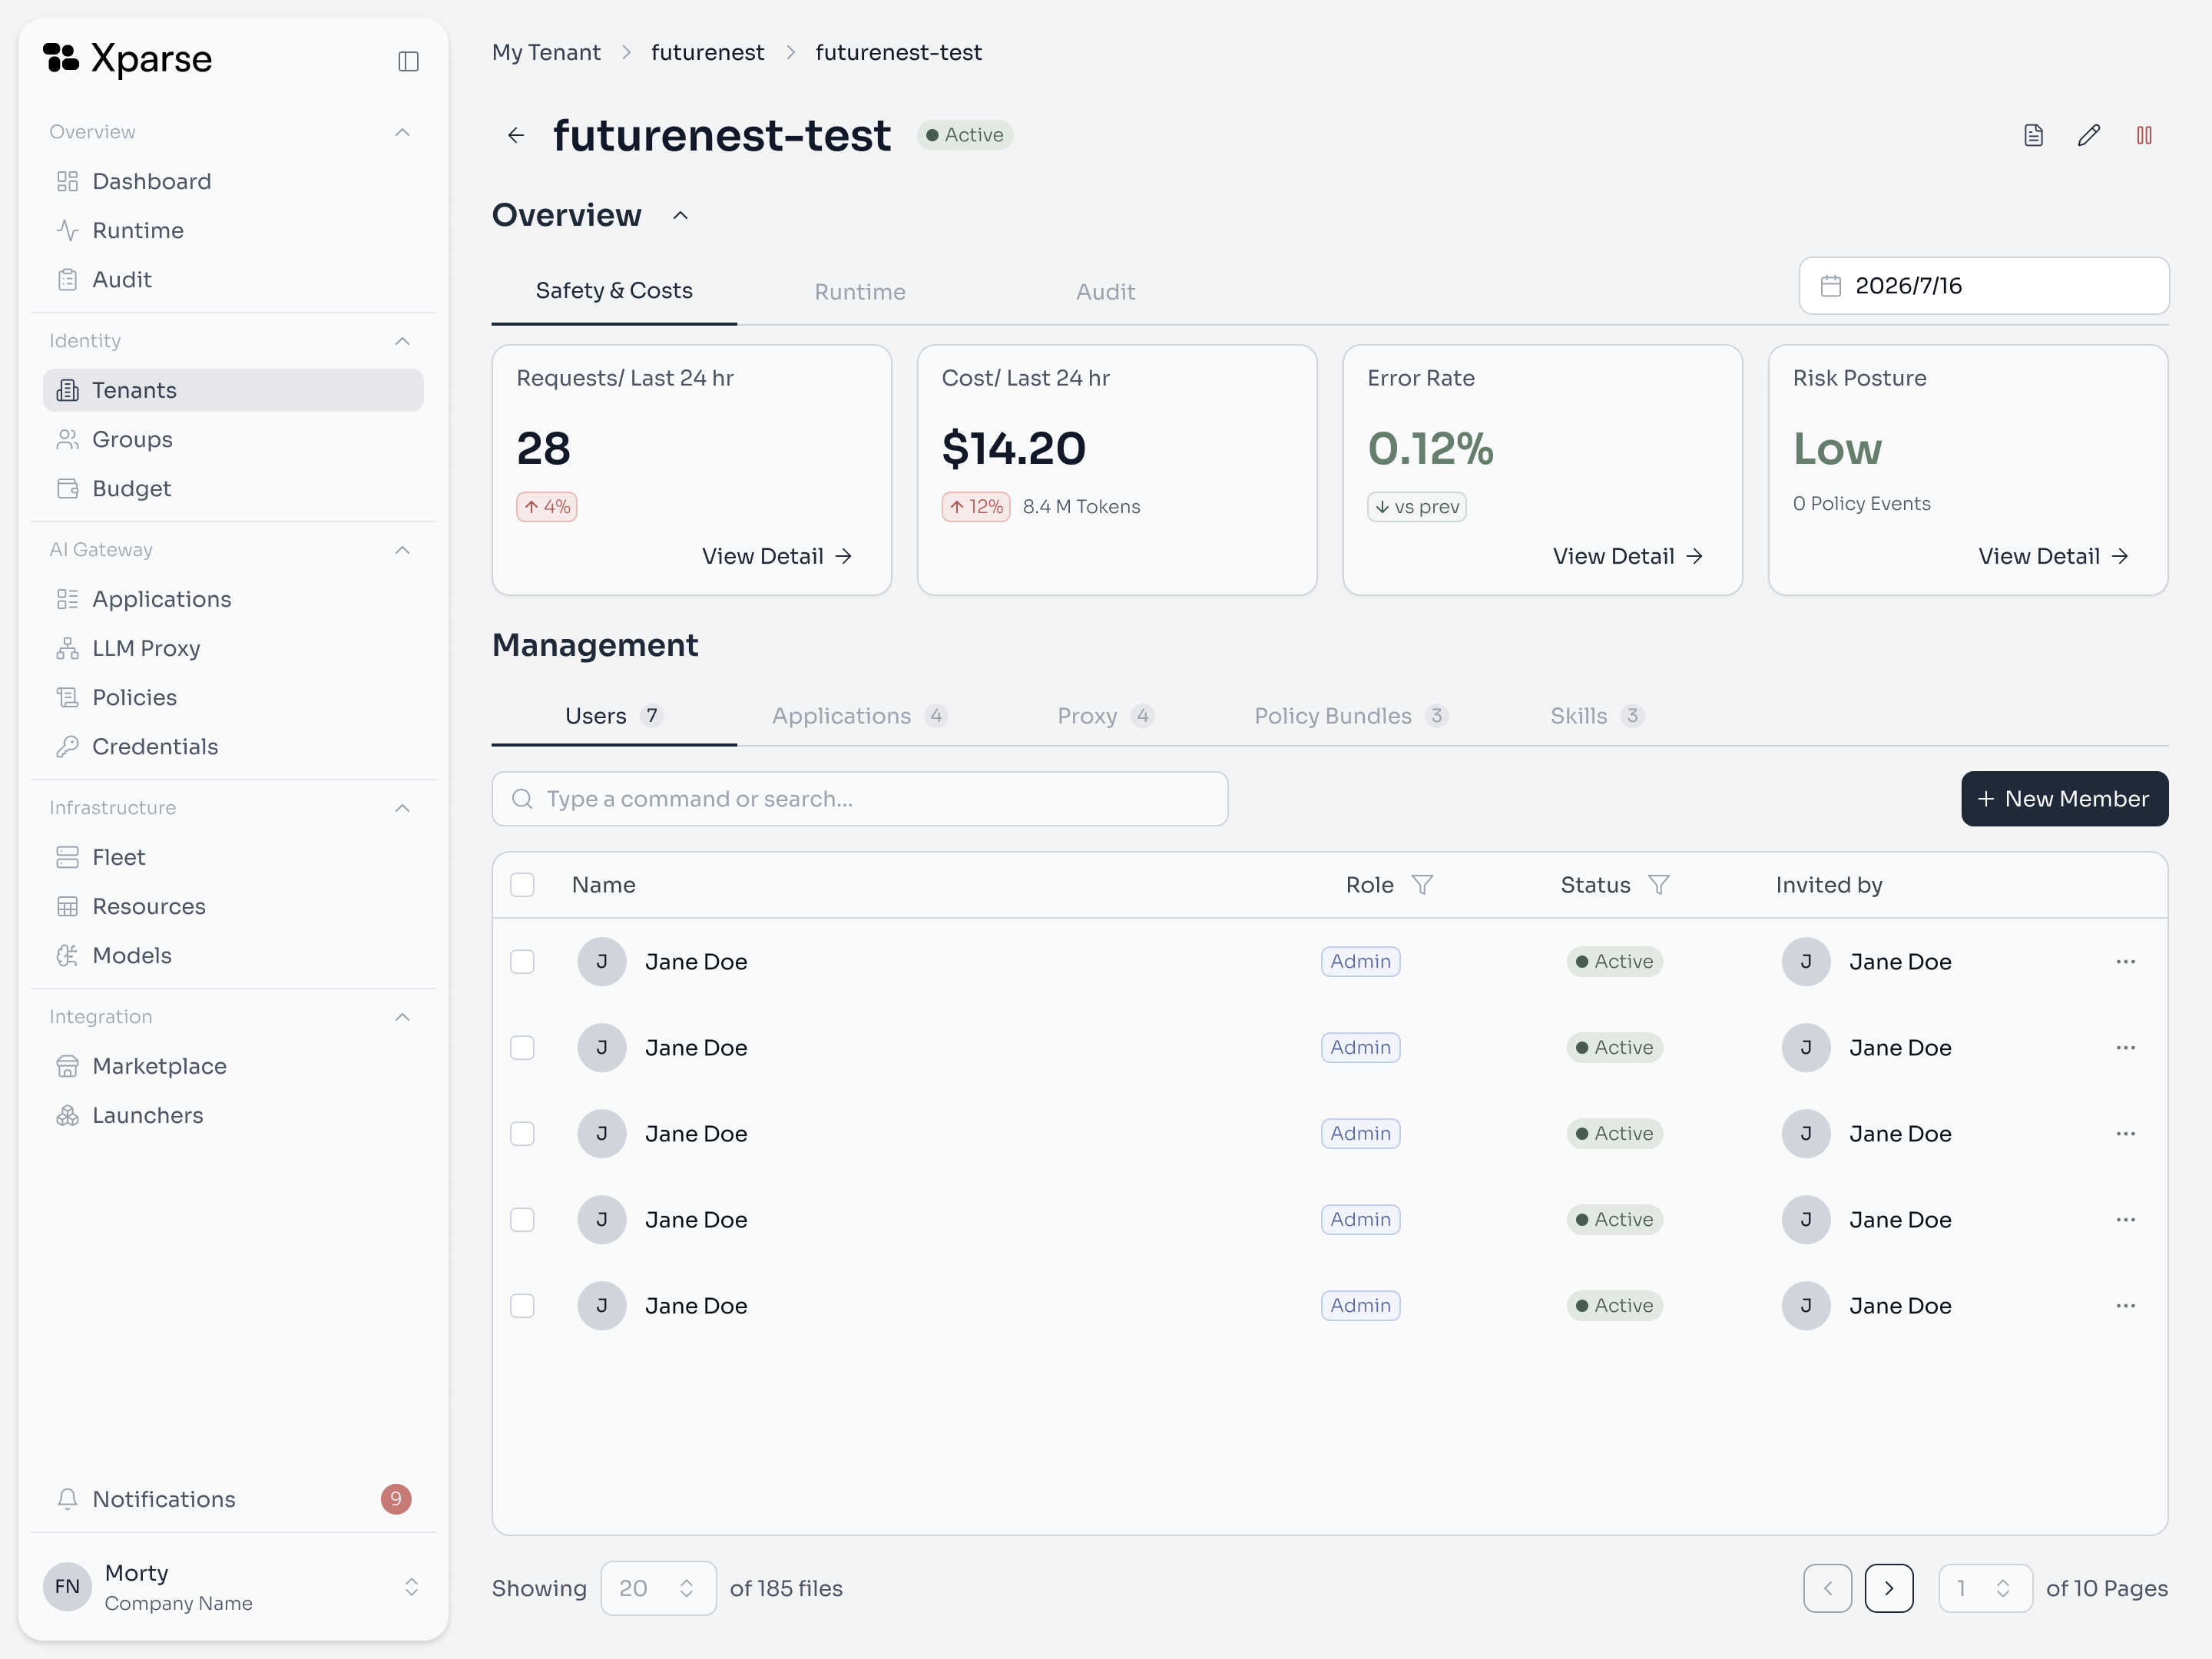Switch to the Runtime overview tab
Viewport: 2212px width, 1659px height.
[x=860, y=291]
